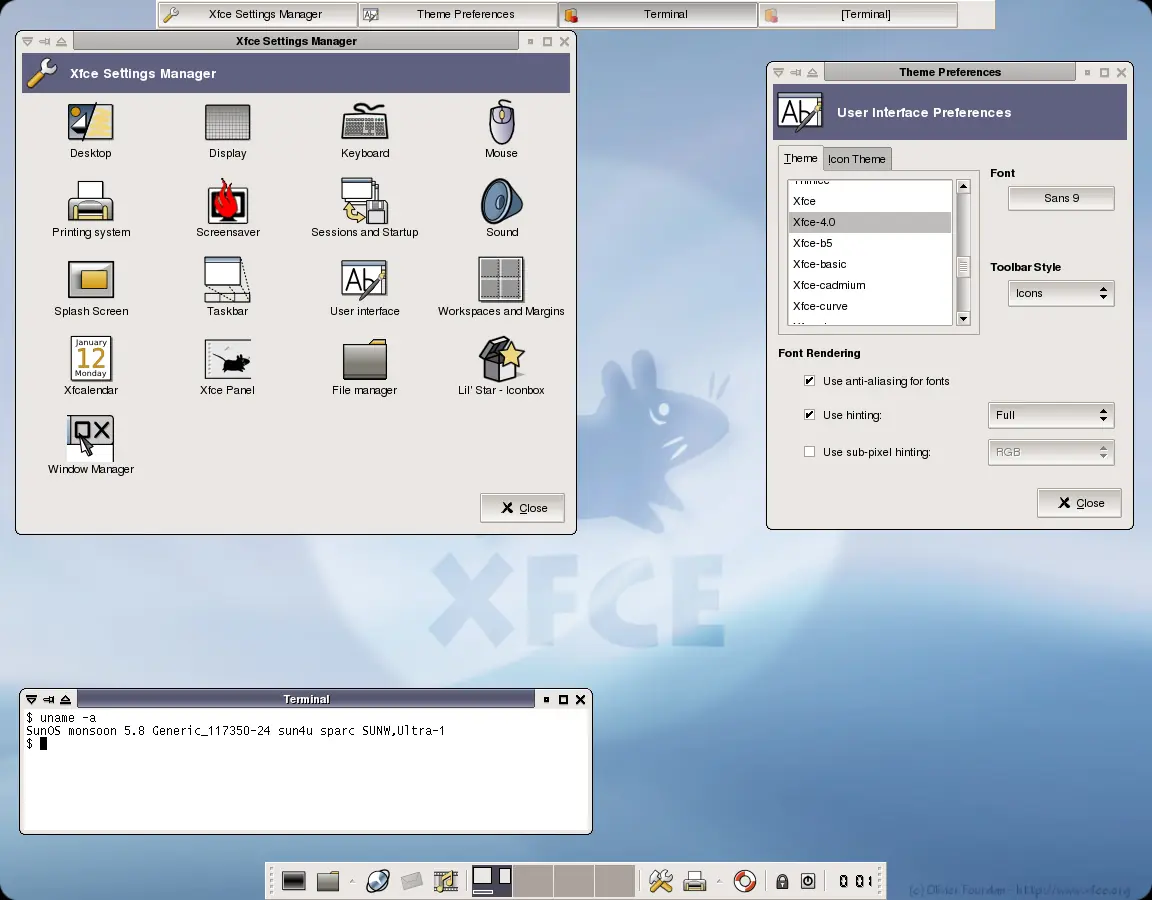Select the Xfce-4.0 theme

870,222
